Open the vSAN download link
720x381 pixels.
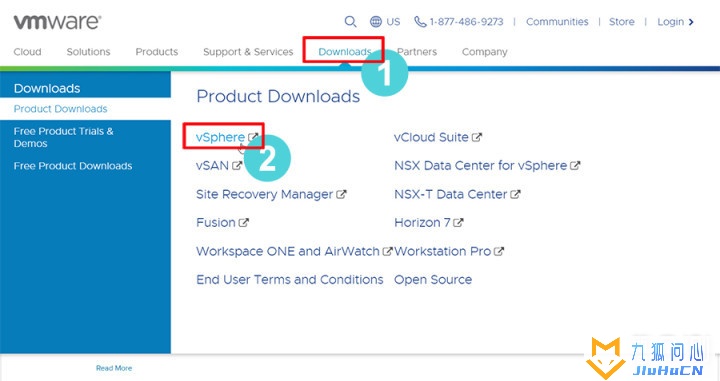(x=212, y=166)
